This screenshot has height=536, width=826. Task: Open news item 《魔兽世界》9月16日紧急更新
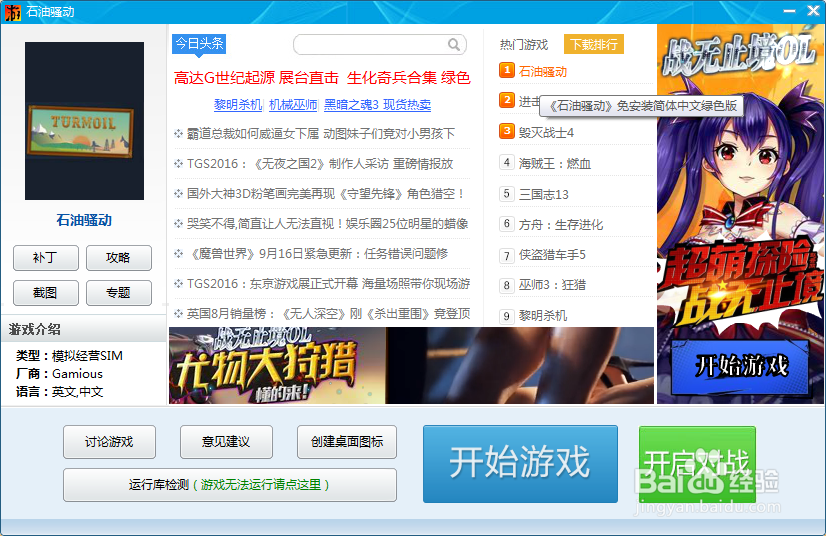pyautogui.click(x=316, y=254)
